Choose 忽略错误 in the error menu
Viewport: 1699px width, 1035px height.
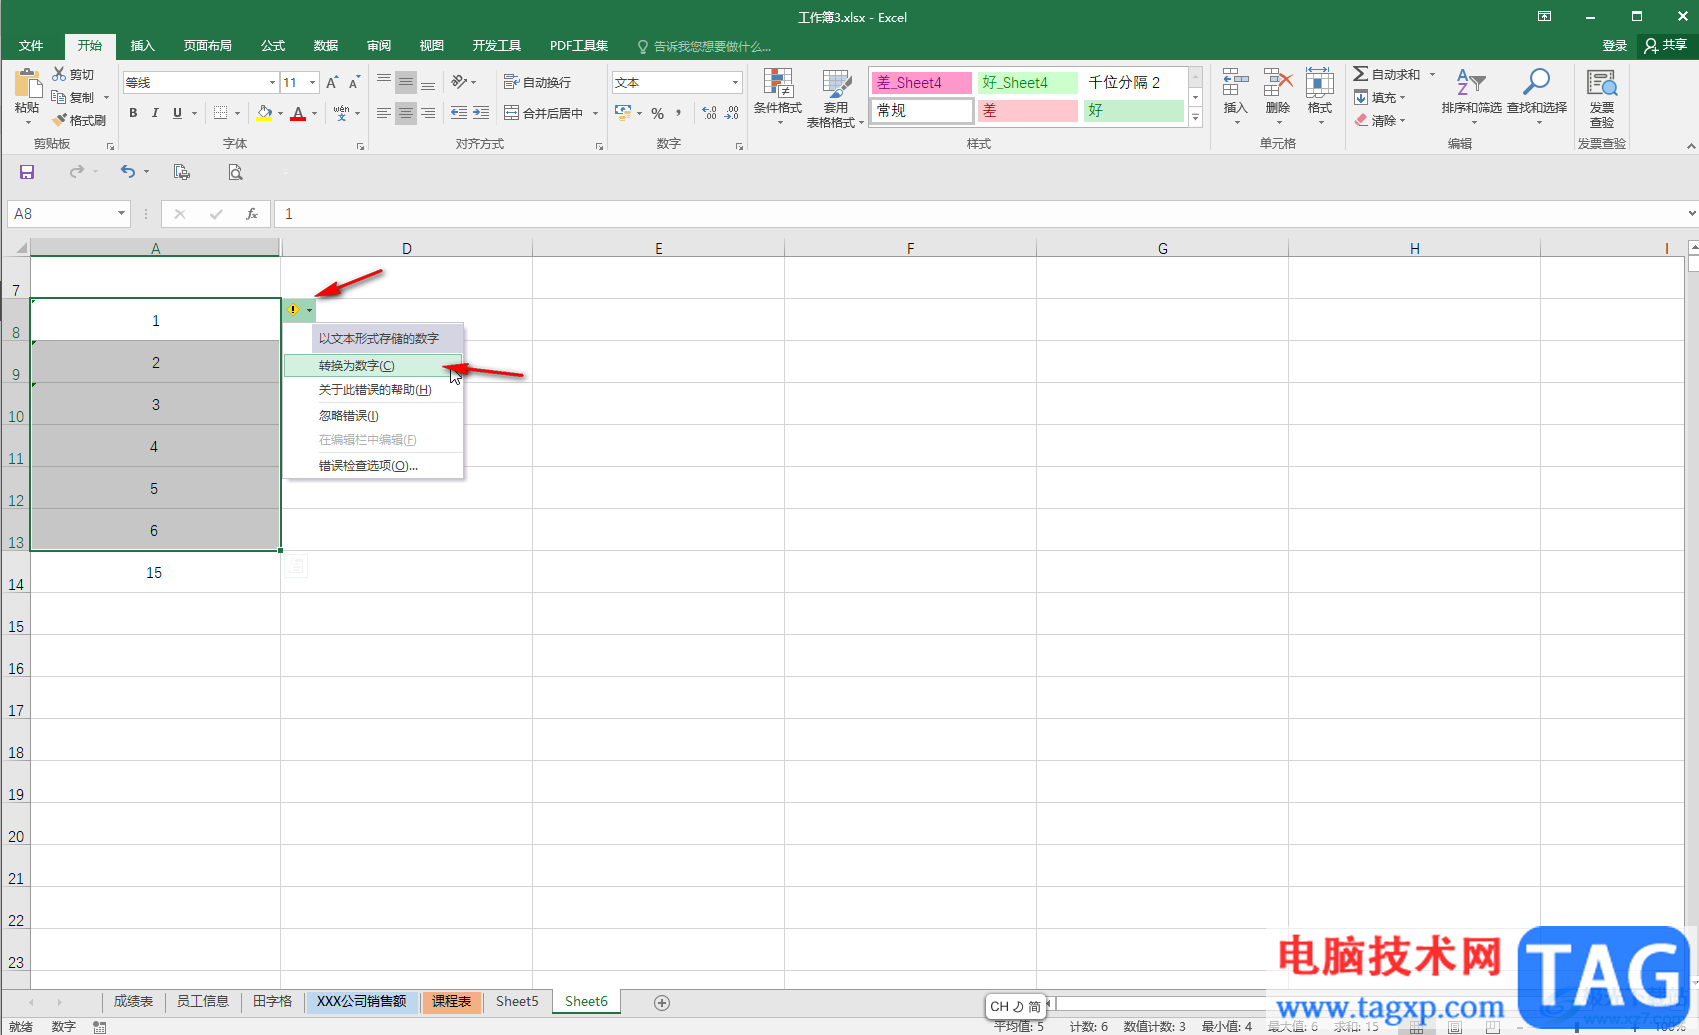coord(373,416)
